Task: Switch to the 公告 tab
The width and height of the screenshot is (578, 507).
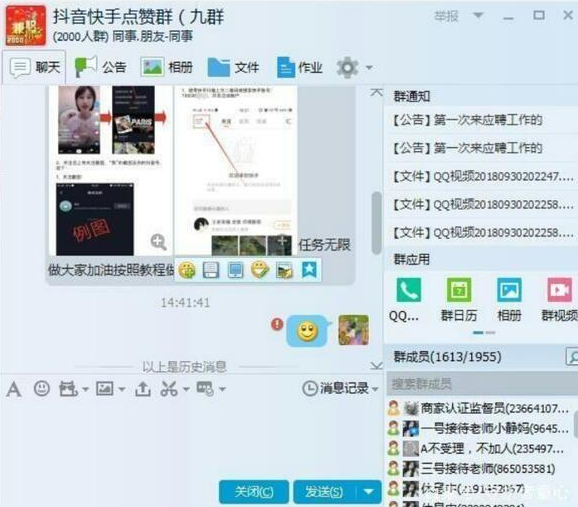Action: 100,67
